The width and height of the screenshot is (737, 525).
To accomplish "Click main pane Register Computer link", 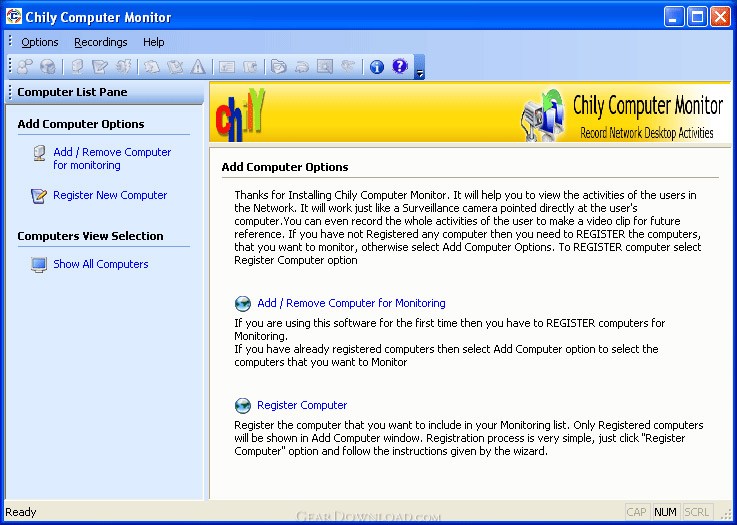I will pos(302,405).
